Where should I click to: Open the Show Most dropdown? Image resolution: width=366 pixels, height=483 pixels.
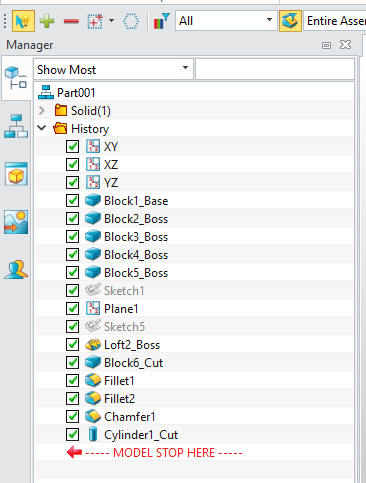click(x=113, y=69)
